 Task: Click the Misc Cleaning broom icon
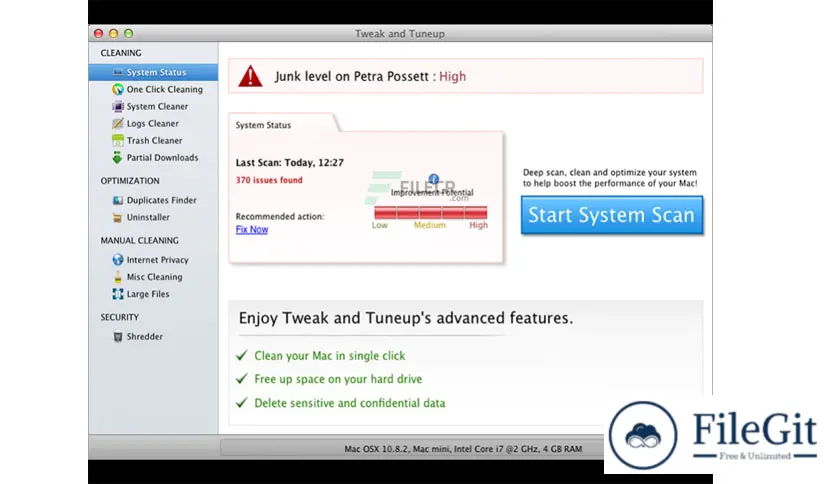point(118,277)
